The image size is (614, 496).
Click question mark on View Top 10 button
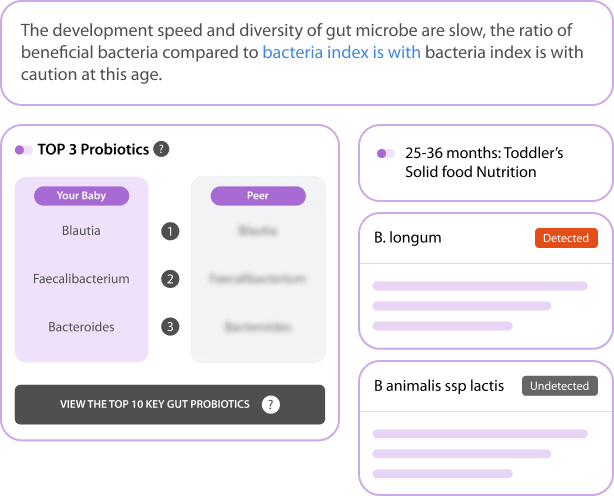tap(270, 405)
